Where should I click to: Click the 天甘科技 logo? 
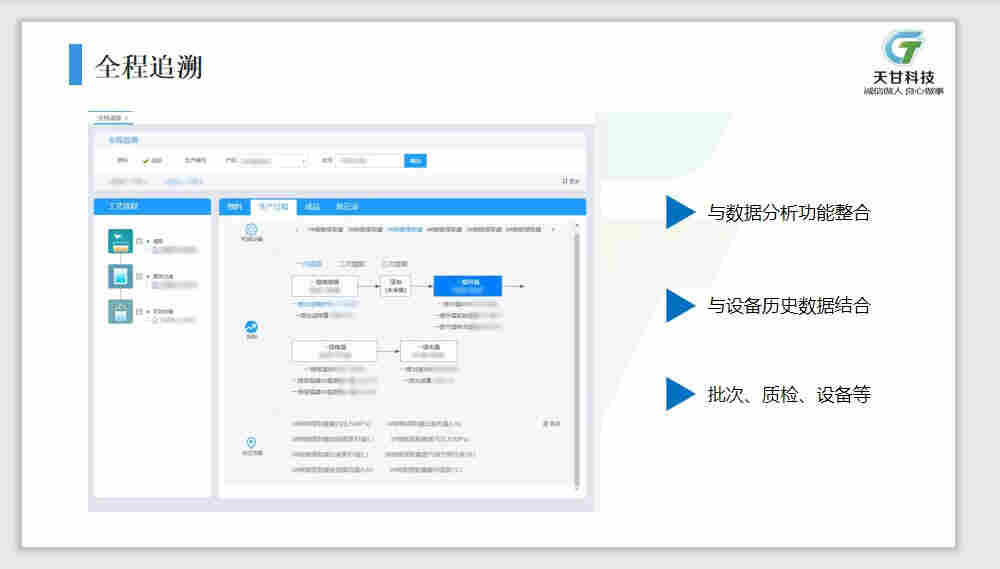point(903,63)
